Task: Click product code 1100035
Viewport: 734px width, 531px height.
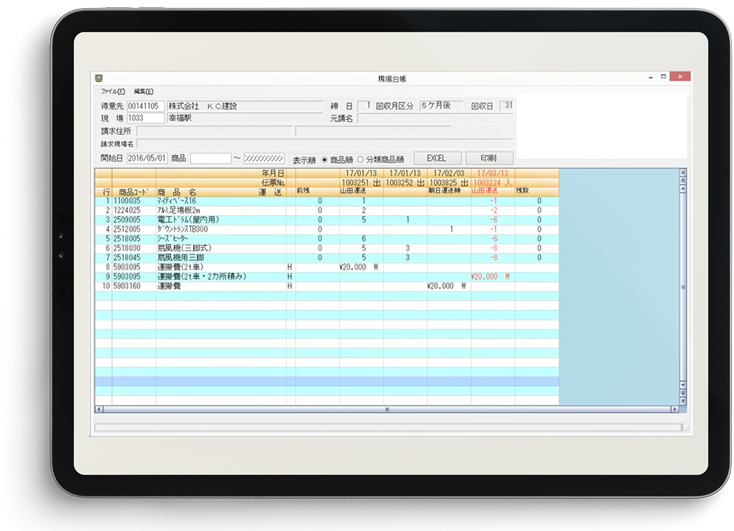Action: (x=127, y=201)
